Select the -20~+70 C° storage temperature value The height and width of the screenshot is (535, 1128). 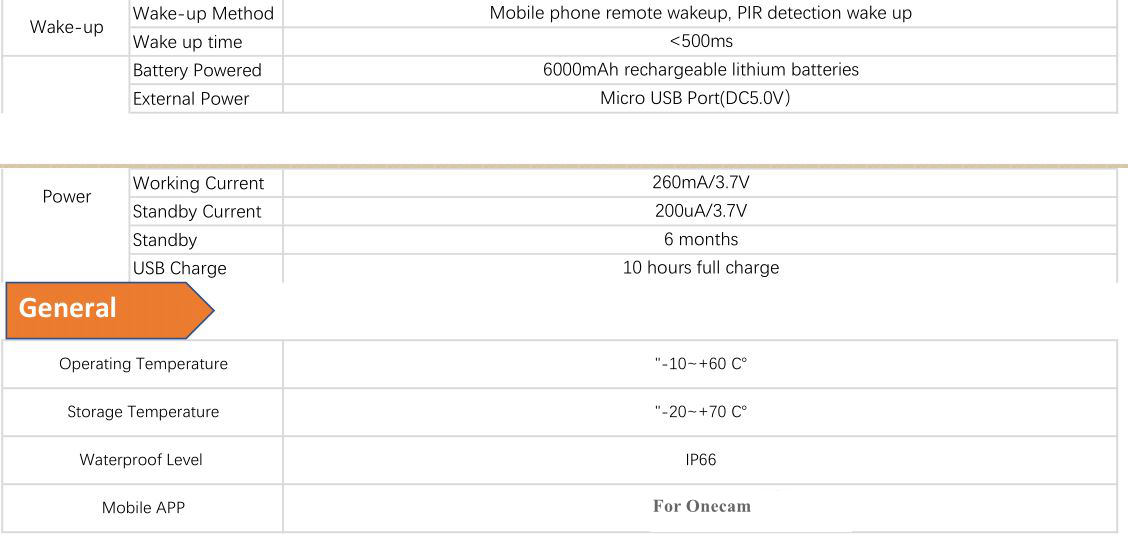[701, 412]
